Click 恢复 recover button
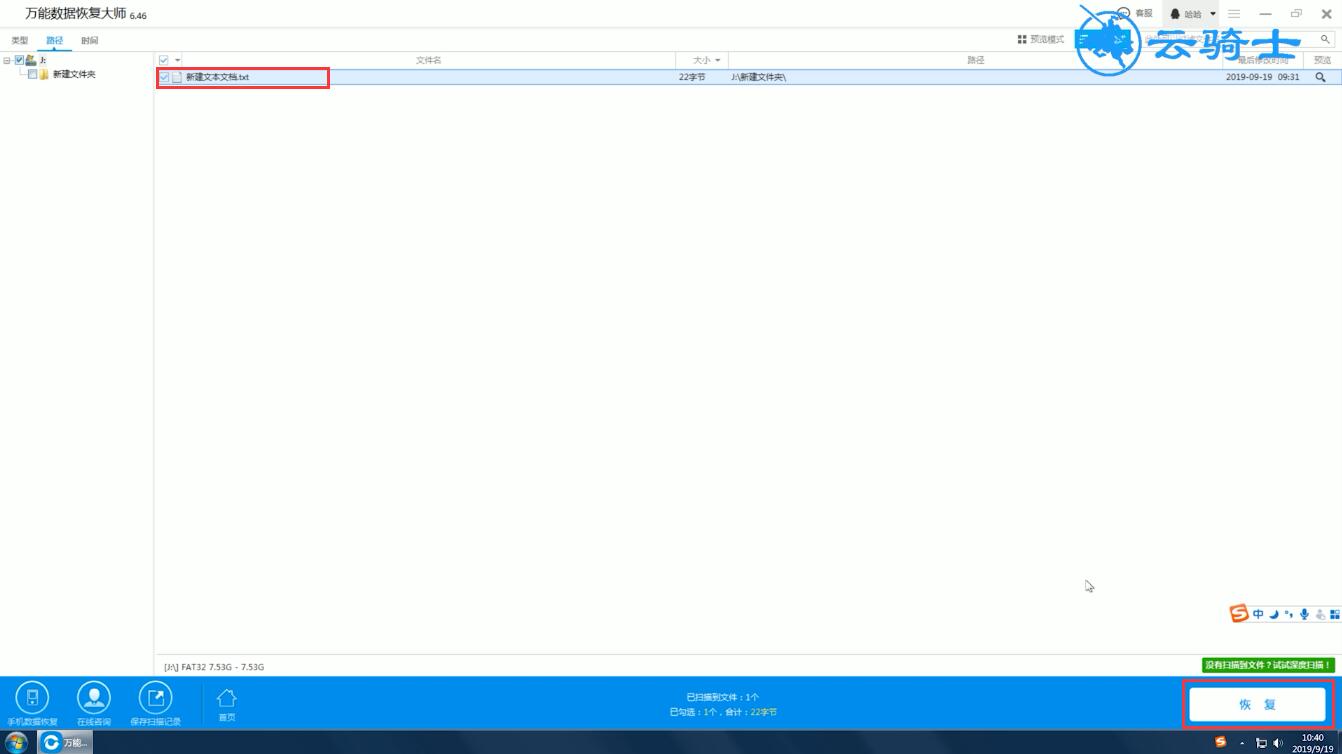The height and width of the screenshot is (754, 1342). 1258,705
